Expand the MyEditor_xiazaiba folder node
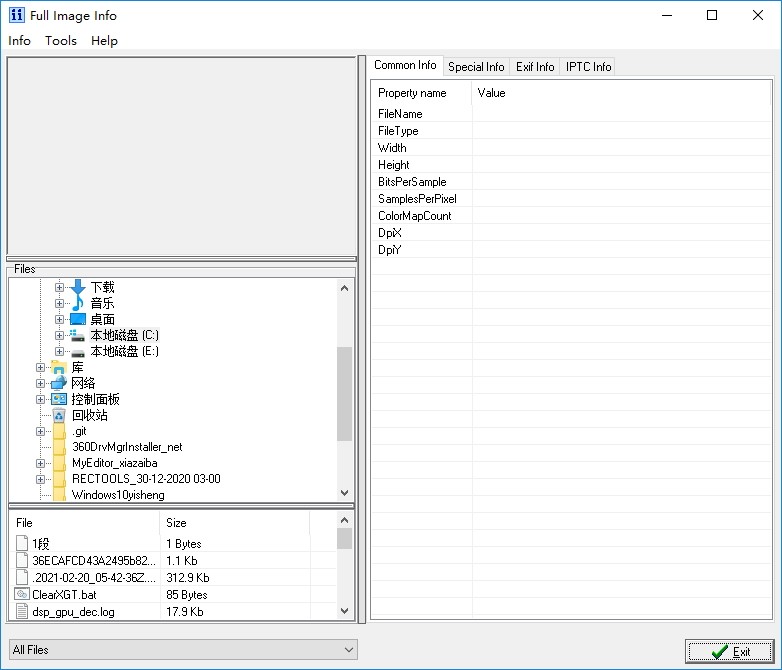The width and height of the screenshot is (782, 670). 40,463
